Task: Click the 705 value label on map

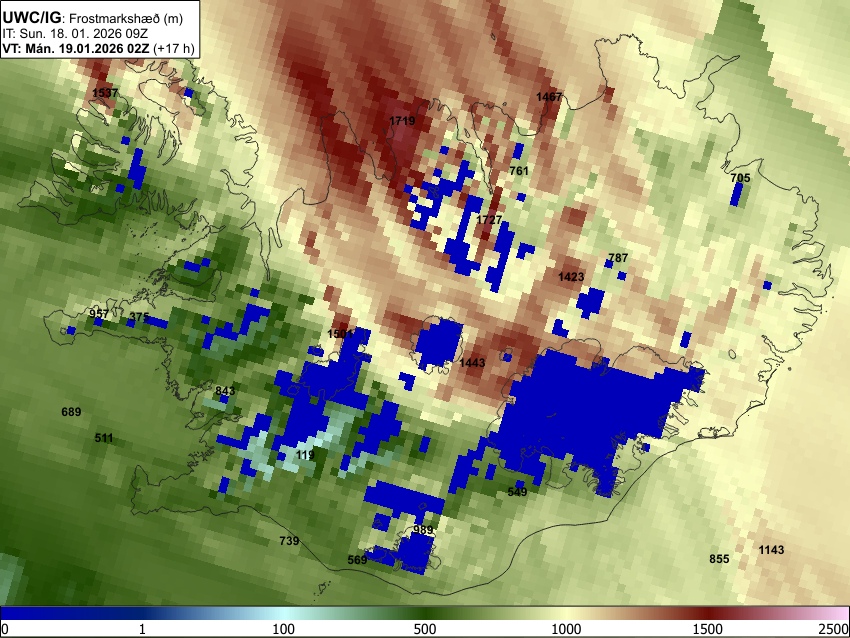Action: pos(740,178)
